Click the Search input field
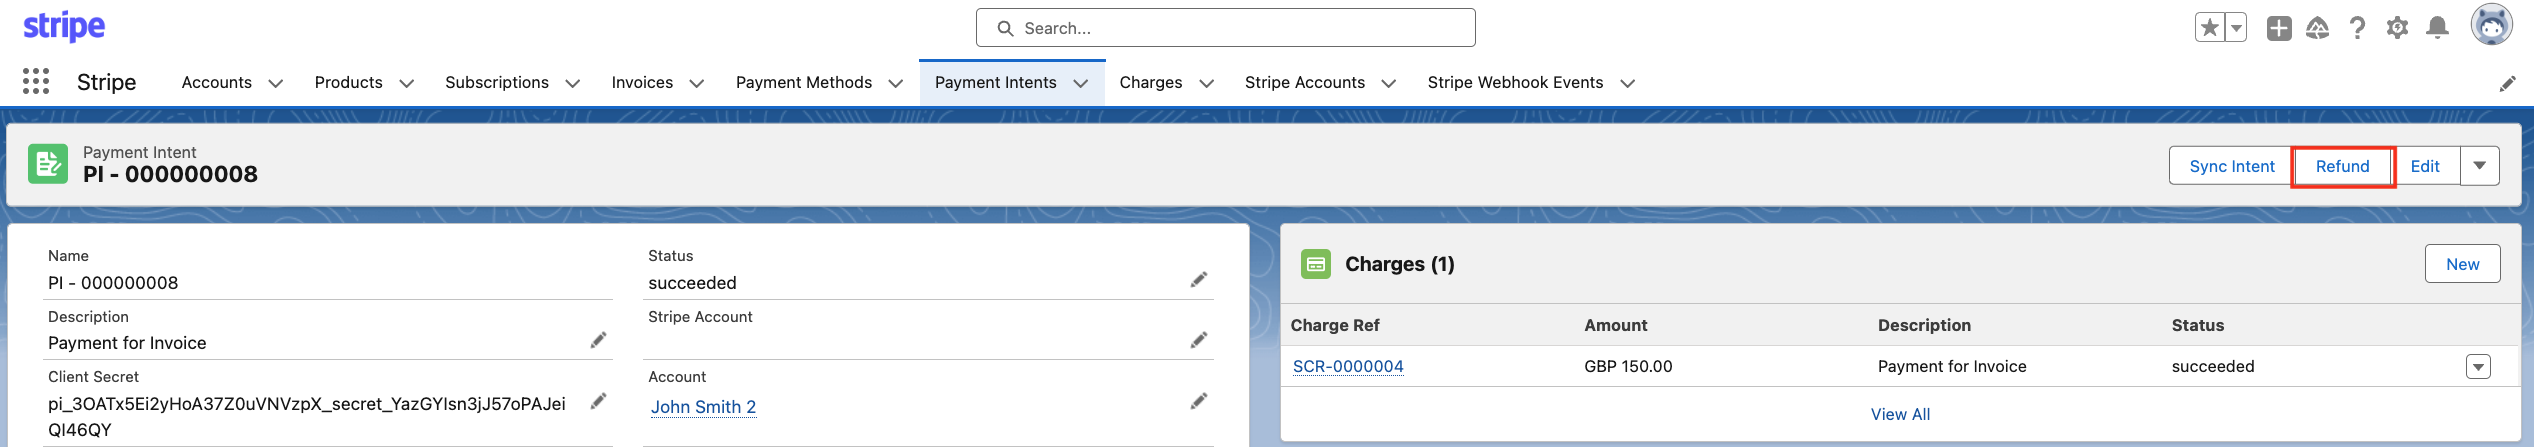 click(x=1225, y=28)
